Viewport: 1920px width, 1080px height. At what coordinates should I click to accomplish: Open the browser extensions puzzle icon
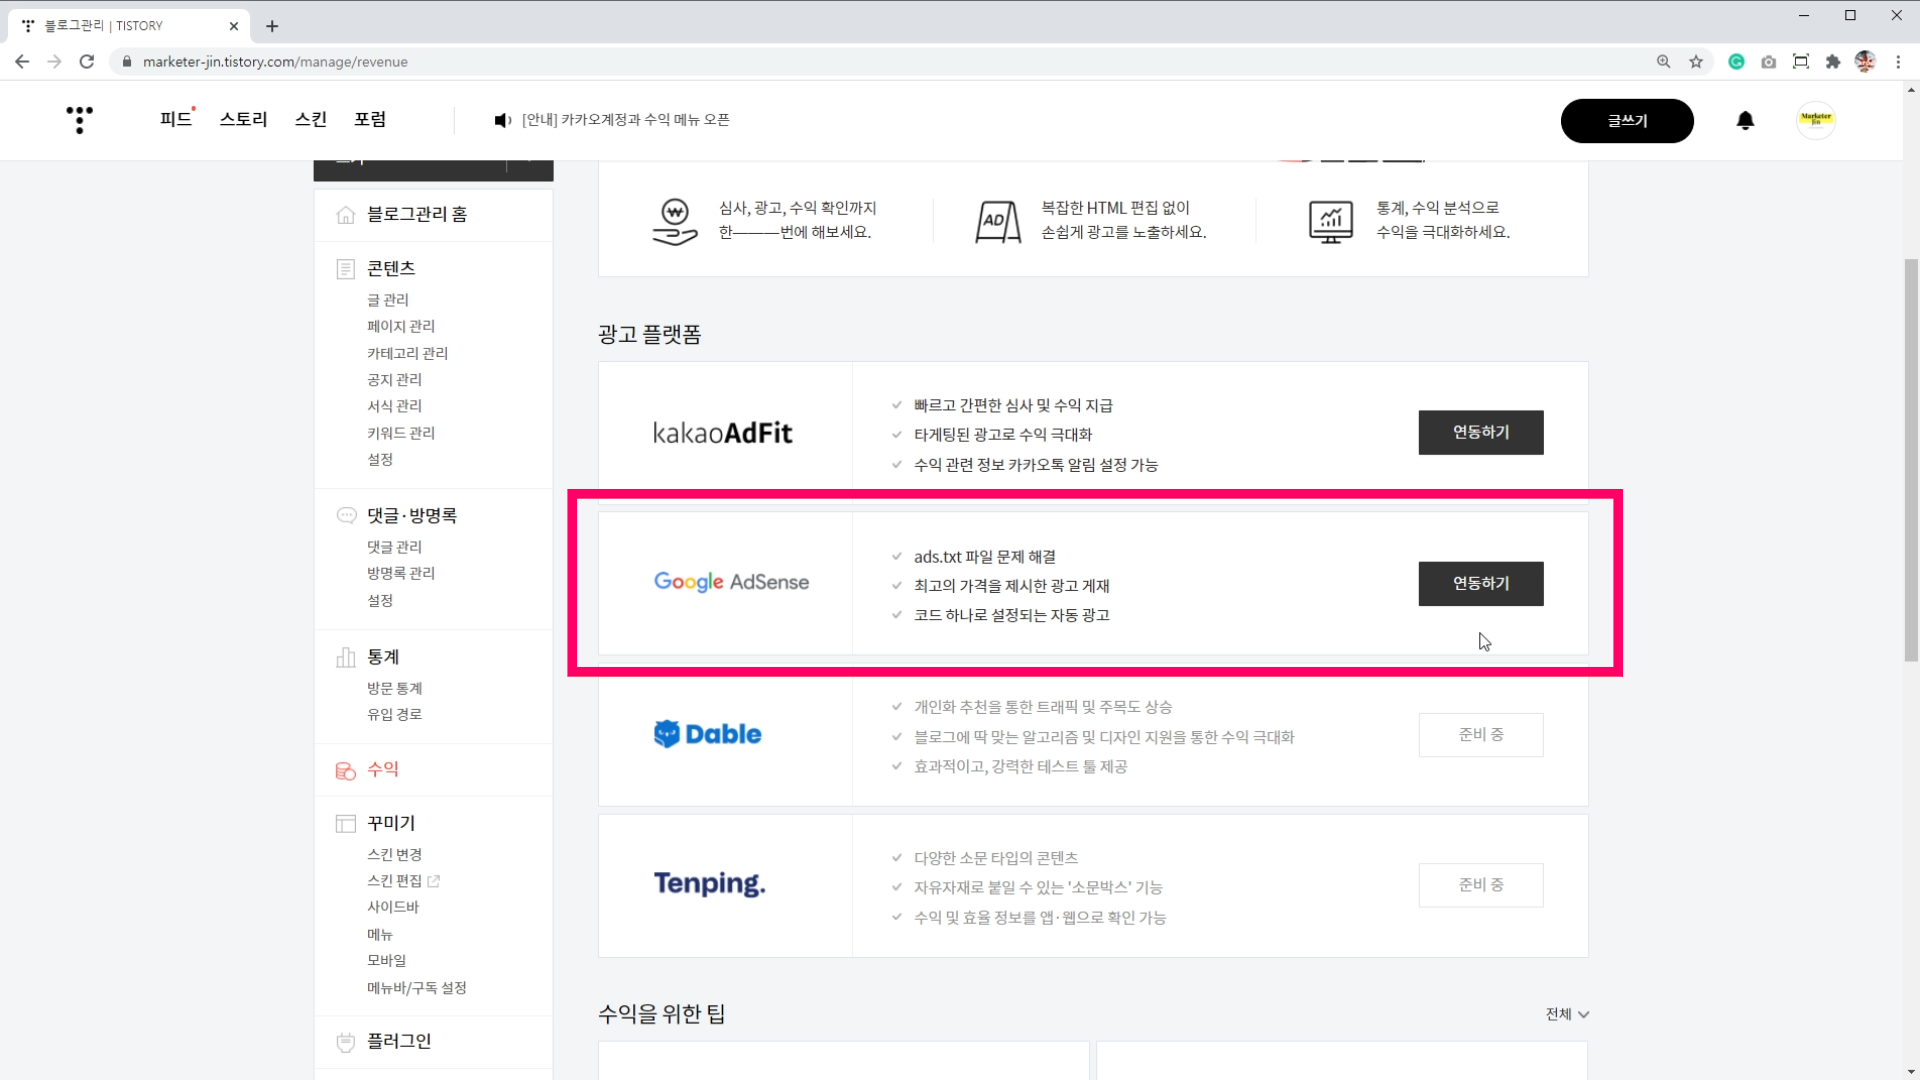point(1832,62)
